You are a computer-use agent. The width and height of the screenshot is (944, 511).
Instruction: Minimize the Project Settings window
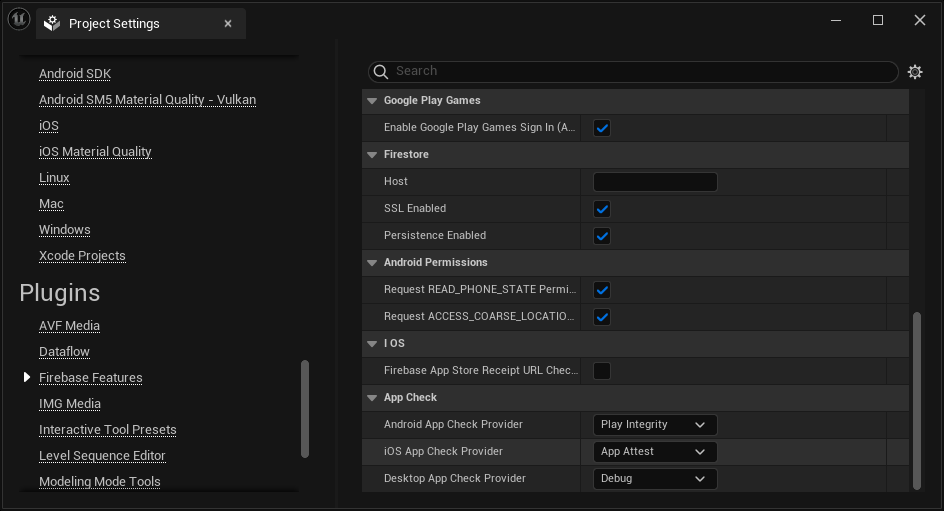tap(836, 20)
